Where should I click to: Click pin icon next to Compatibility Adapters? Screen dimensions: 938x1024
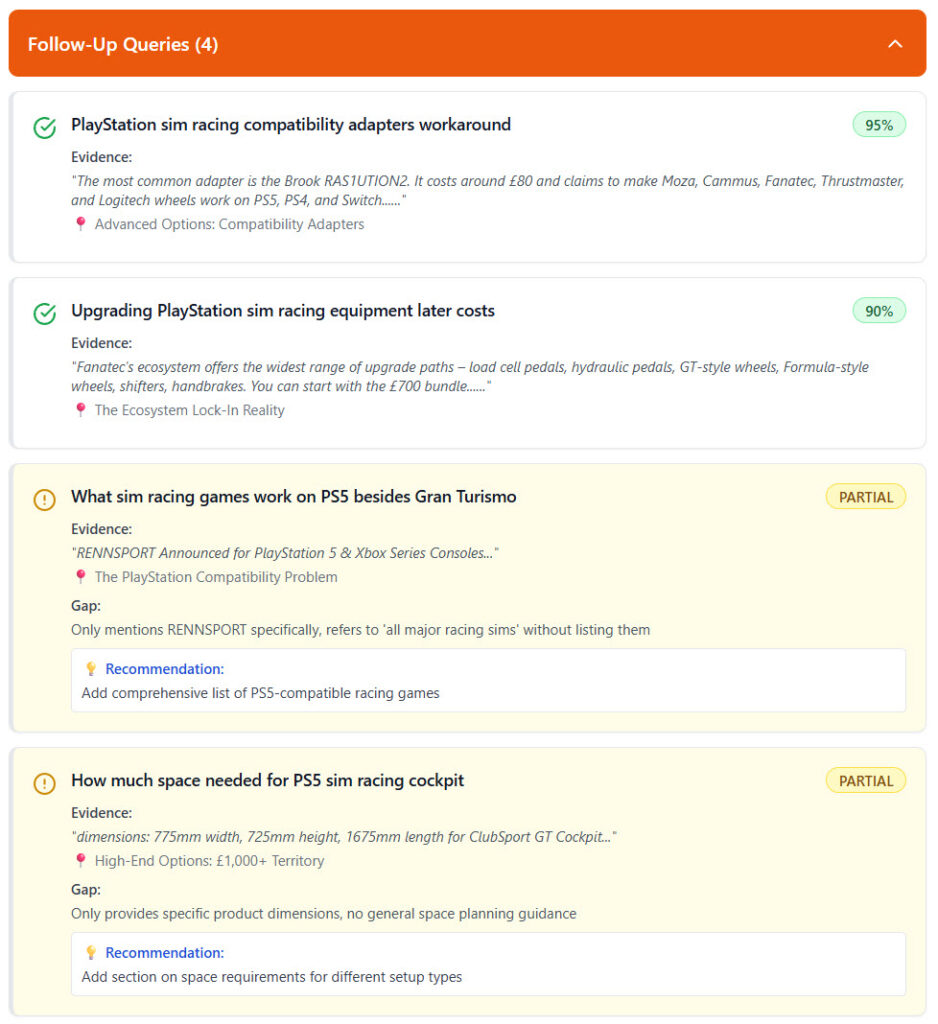81,224
